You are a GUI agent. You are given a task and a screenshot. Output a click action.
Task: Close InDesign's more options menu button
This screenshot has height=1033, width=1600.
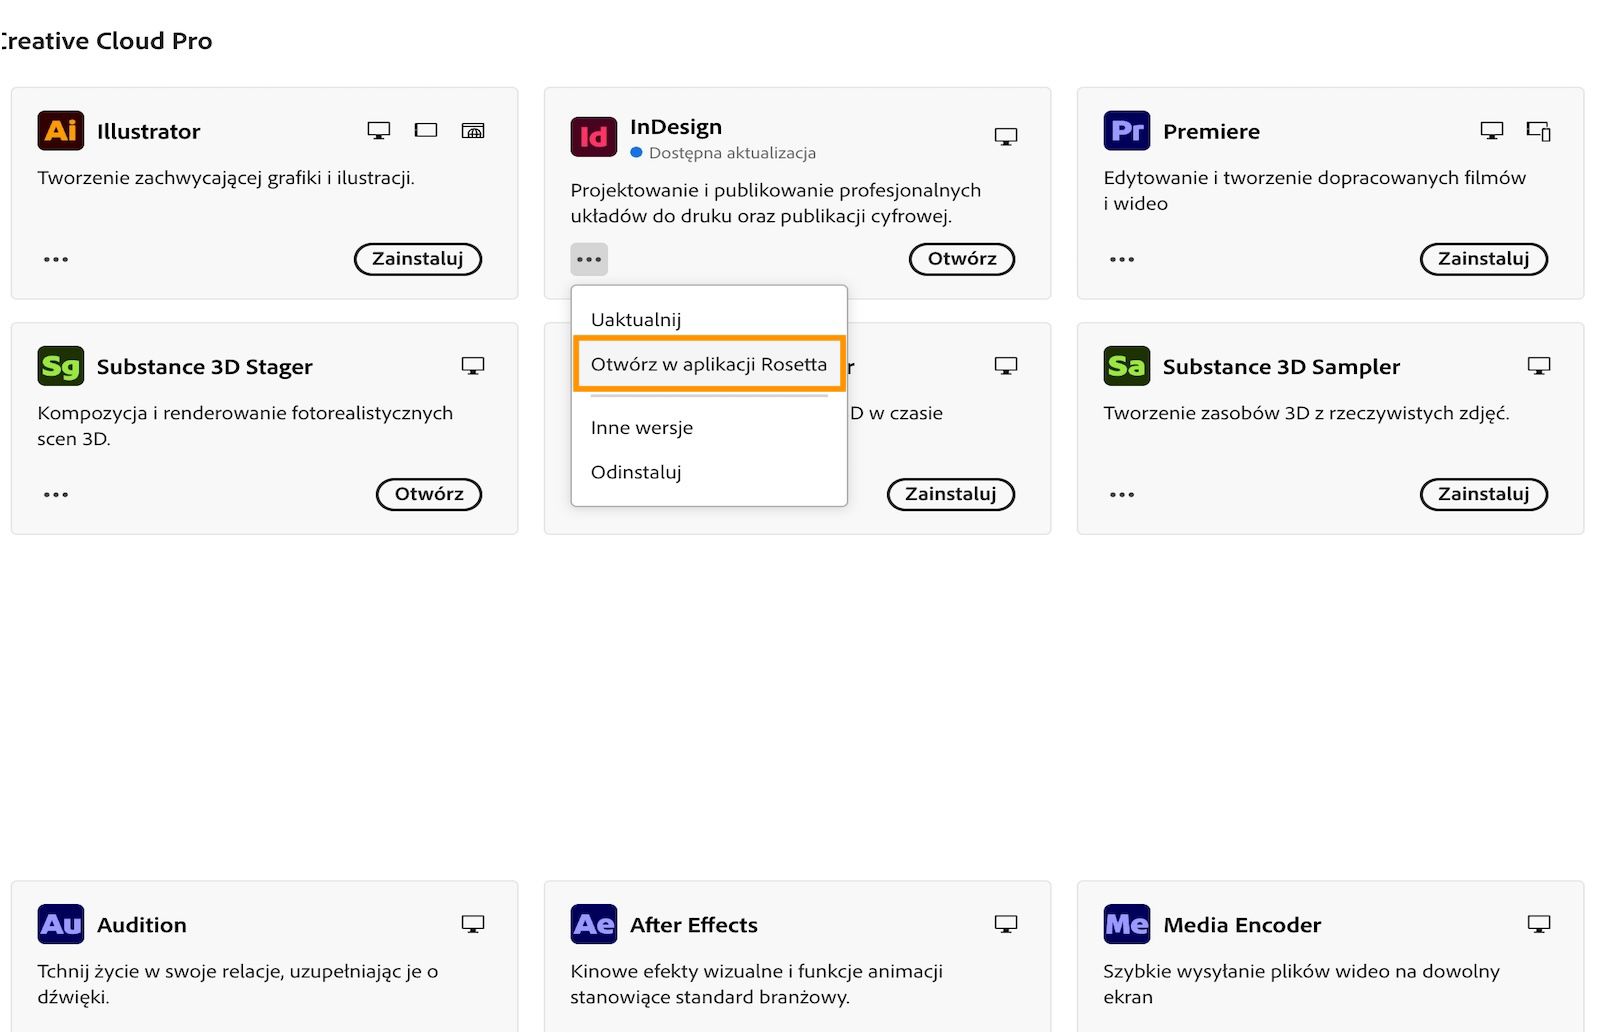589,259
